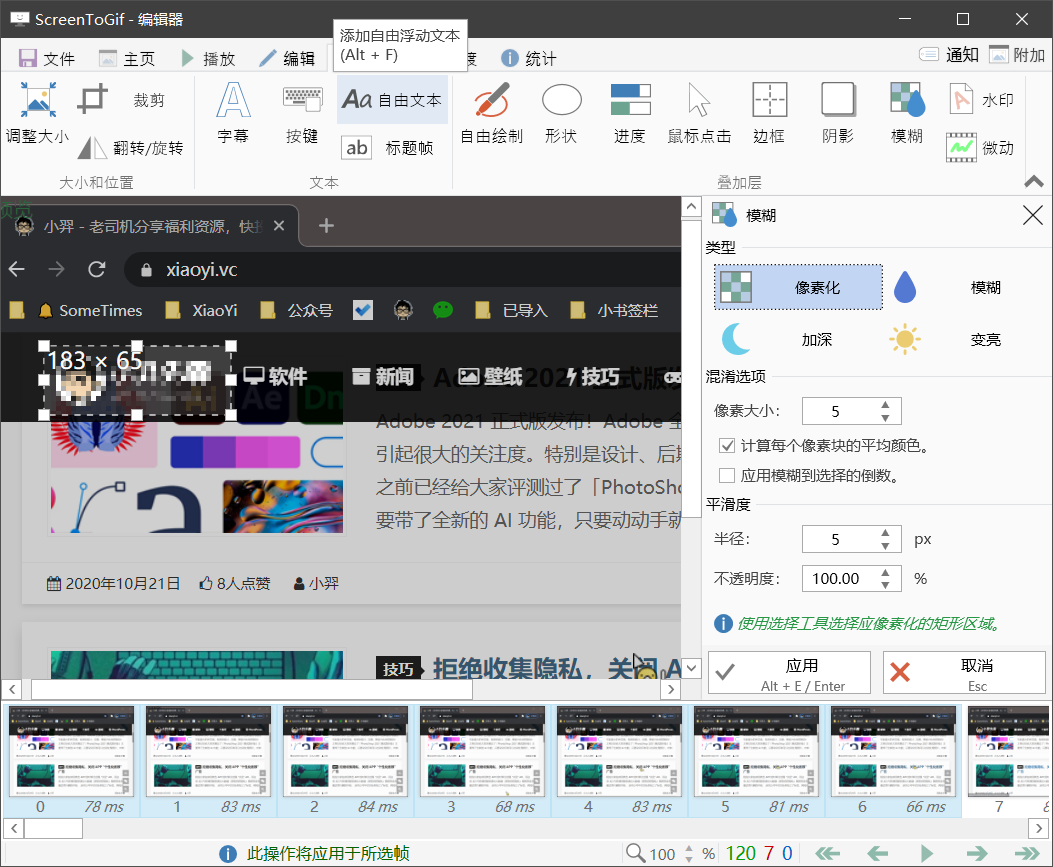Switch blur type to 加深 (Darken)
The height and width of the screenshot is (867, 1053).
pos(798,339)
